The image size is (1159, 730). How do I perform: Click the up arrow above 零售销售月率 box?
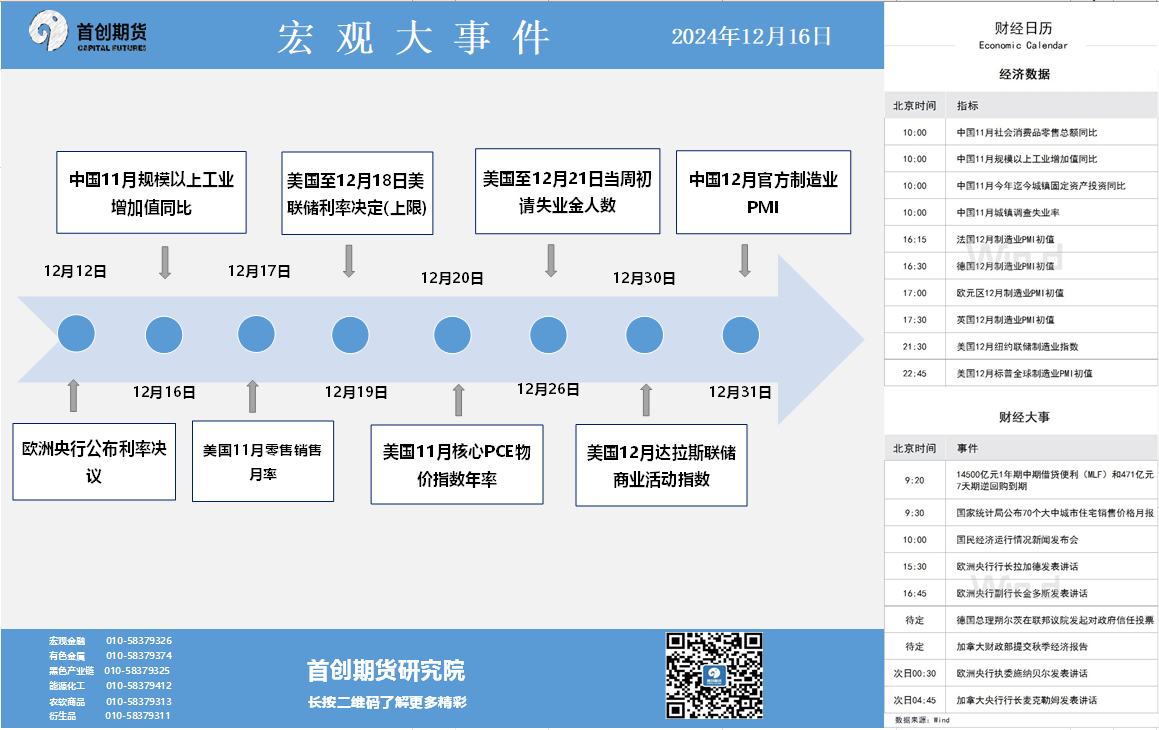pos(253,396)
